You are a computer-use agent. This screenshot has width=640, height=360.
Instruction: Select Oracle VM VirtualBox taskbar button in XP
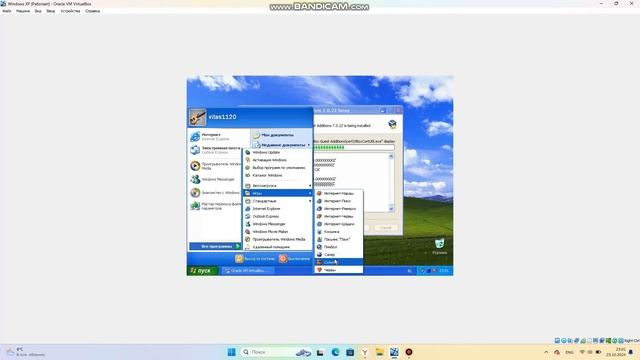click(247, 271)
